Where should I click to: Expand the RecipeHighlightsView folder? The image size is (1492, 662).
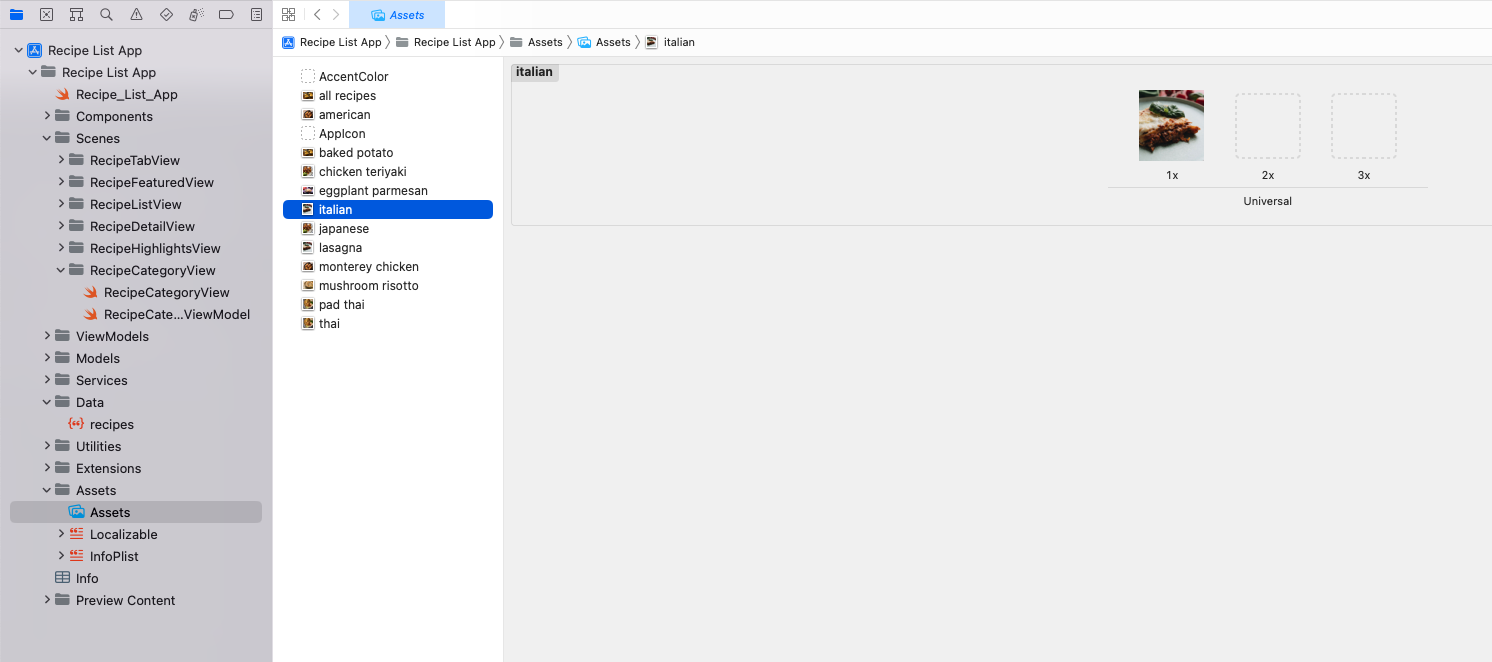pyautogui.click(x=61, y=248)
